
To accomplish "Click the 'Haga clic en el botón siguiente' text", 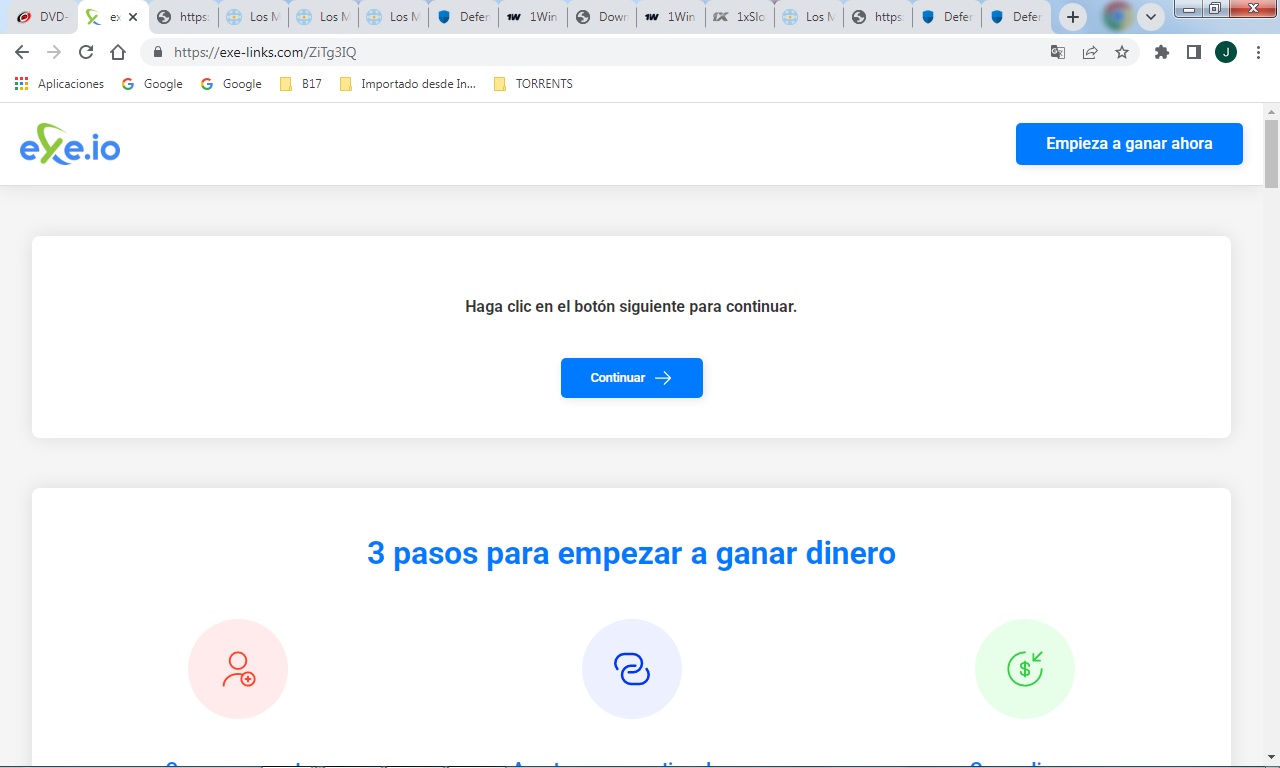I will pyautogui.click(x=631, y=306).
